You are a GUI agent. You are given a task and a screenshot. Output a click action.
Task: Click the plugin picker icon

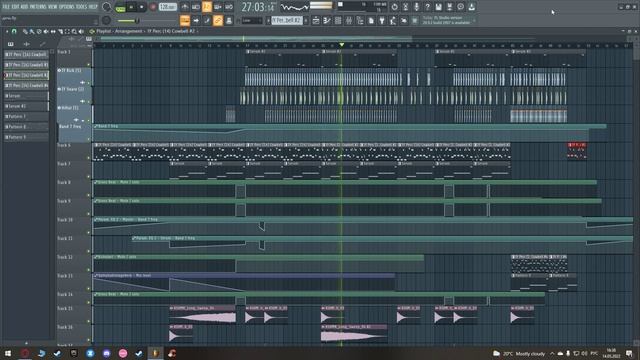coord(382,20)
